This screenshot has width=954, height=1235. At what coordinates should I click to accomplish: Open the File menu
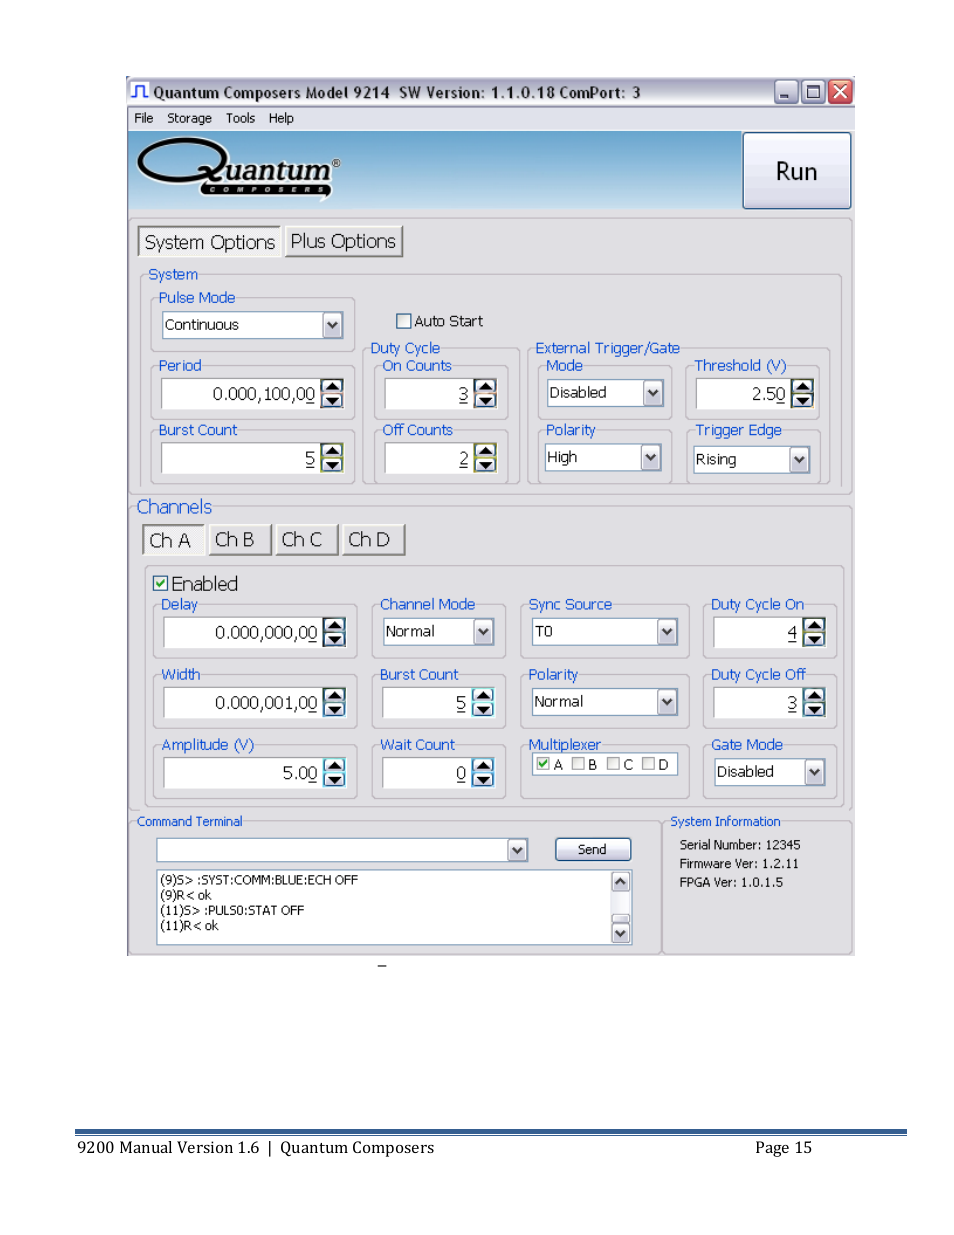144,118
